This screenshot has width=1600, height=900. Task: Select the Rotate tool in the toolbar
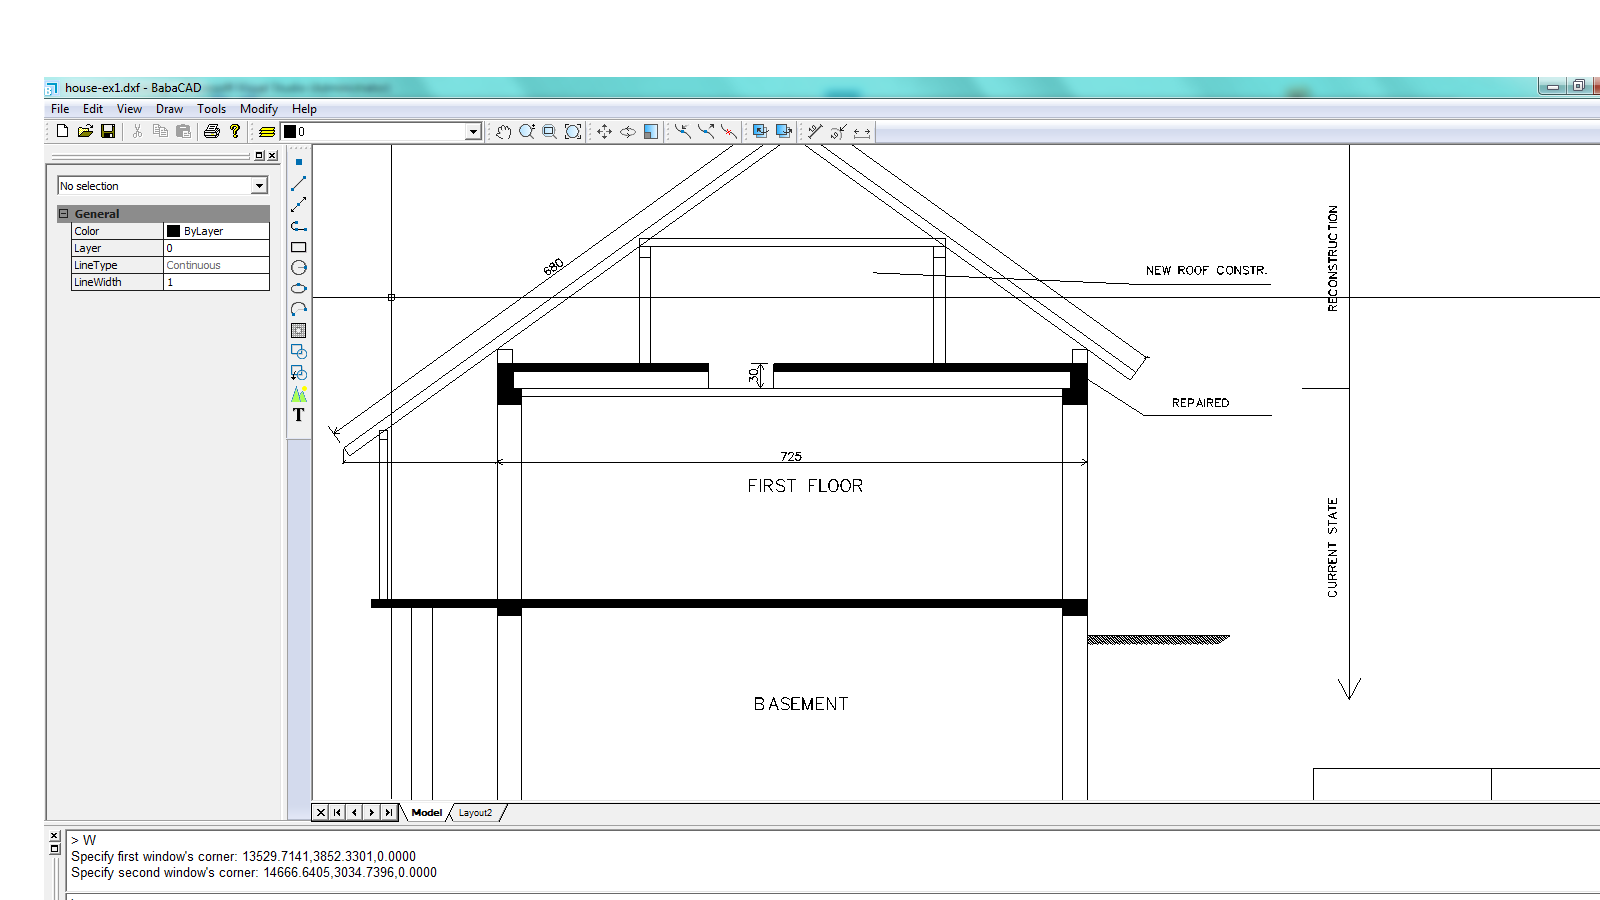tap(628, 131)
